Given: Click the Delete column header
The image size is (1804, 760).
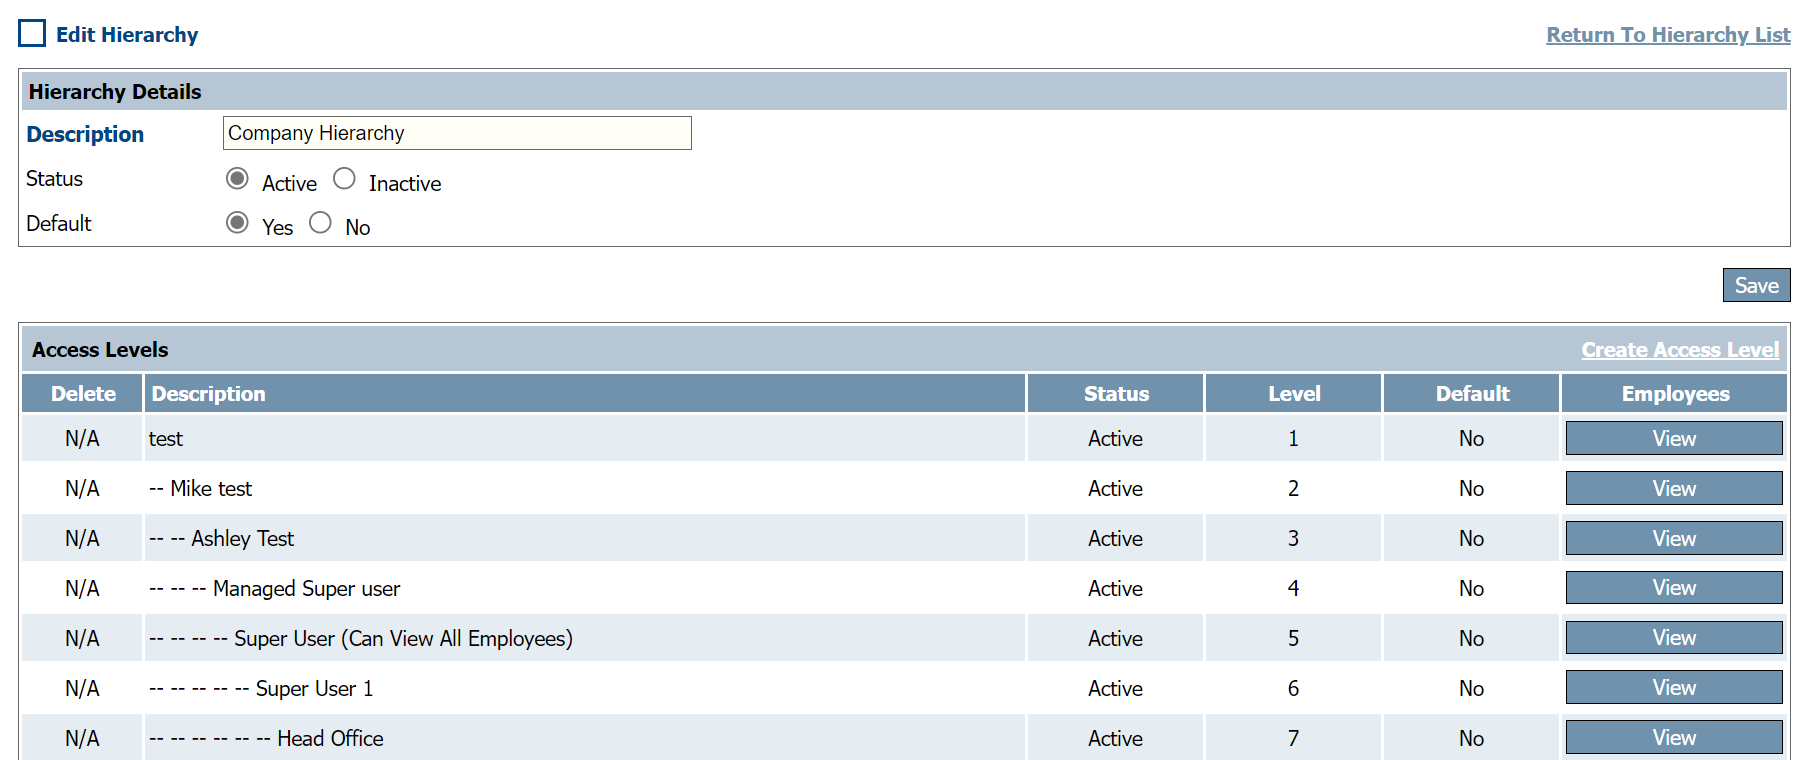Looking at the screenshot, I should (83, 393).
